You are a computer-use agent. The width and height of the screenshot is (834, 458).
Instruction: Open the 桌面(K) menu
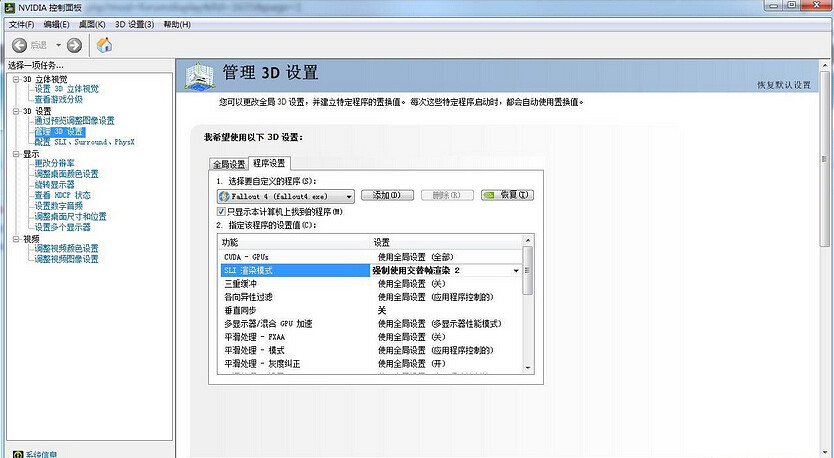92,24
